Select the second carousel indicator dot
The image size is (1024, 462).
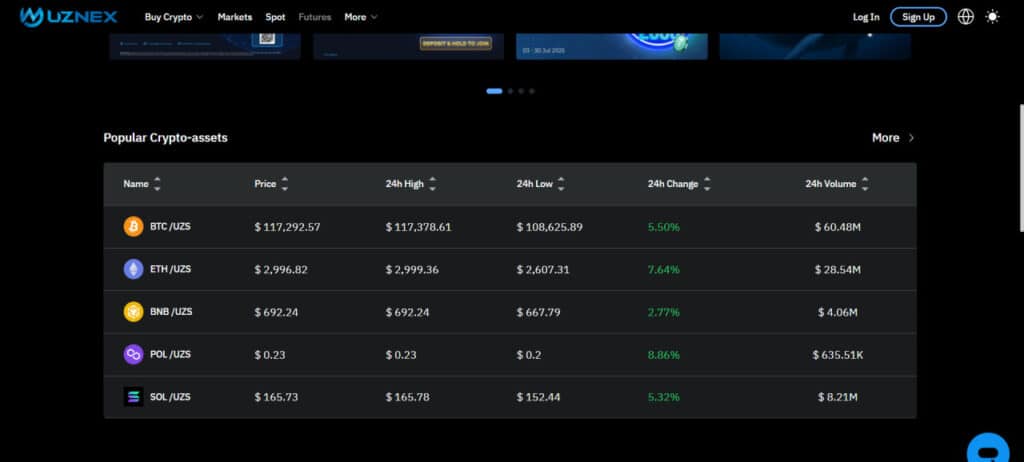(x=511, y=91)
